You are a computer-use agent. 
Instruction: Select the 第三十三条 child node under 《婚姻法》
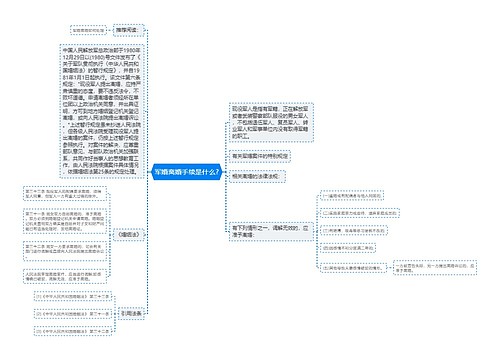[x=65, y=194]
